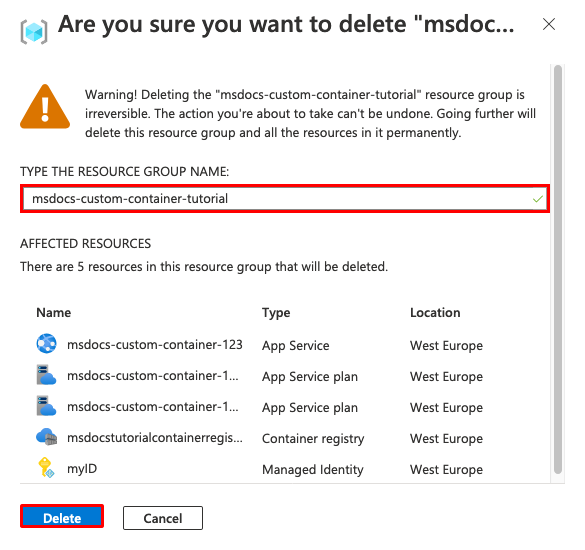The width and height of the screenshot is (585, 550).
Task: Click the Name column header
Action: click(x=54, y=312)
